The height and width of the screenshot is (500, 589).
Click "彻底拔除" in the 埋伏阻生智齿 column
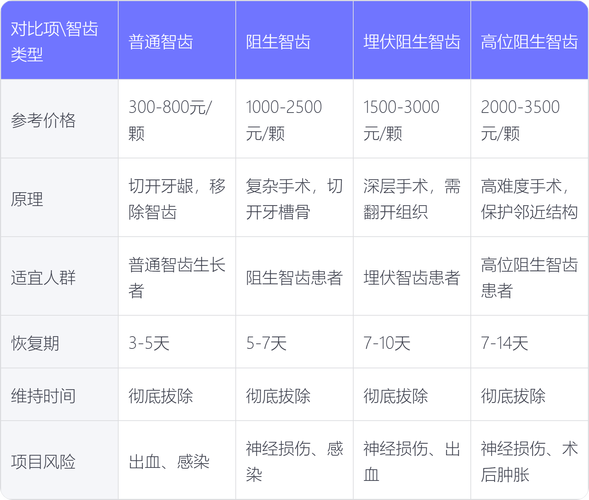[x=412, y=395]
